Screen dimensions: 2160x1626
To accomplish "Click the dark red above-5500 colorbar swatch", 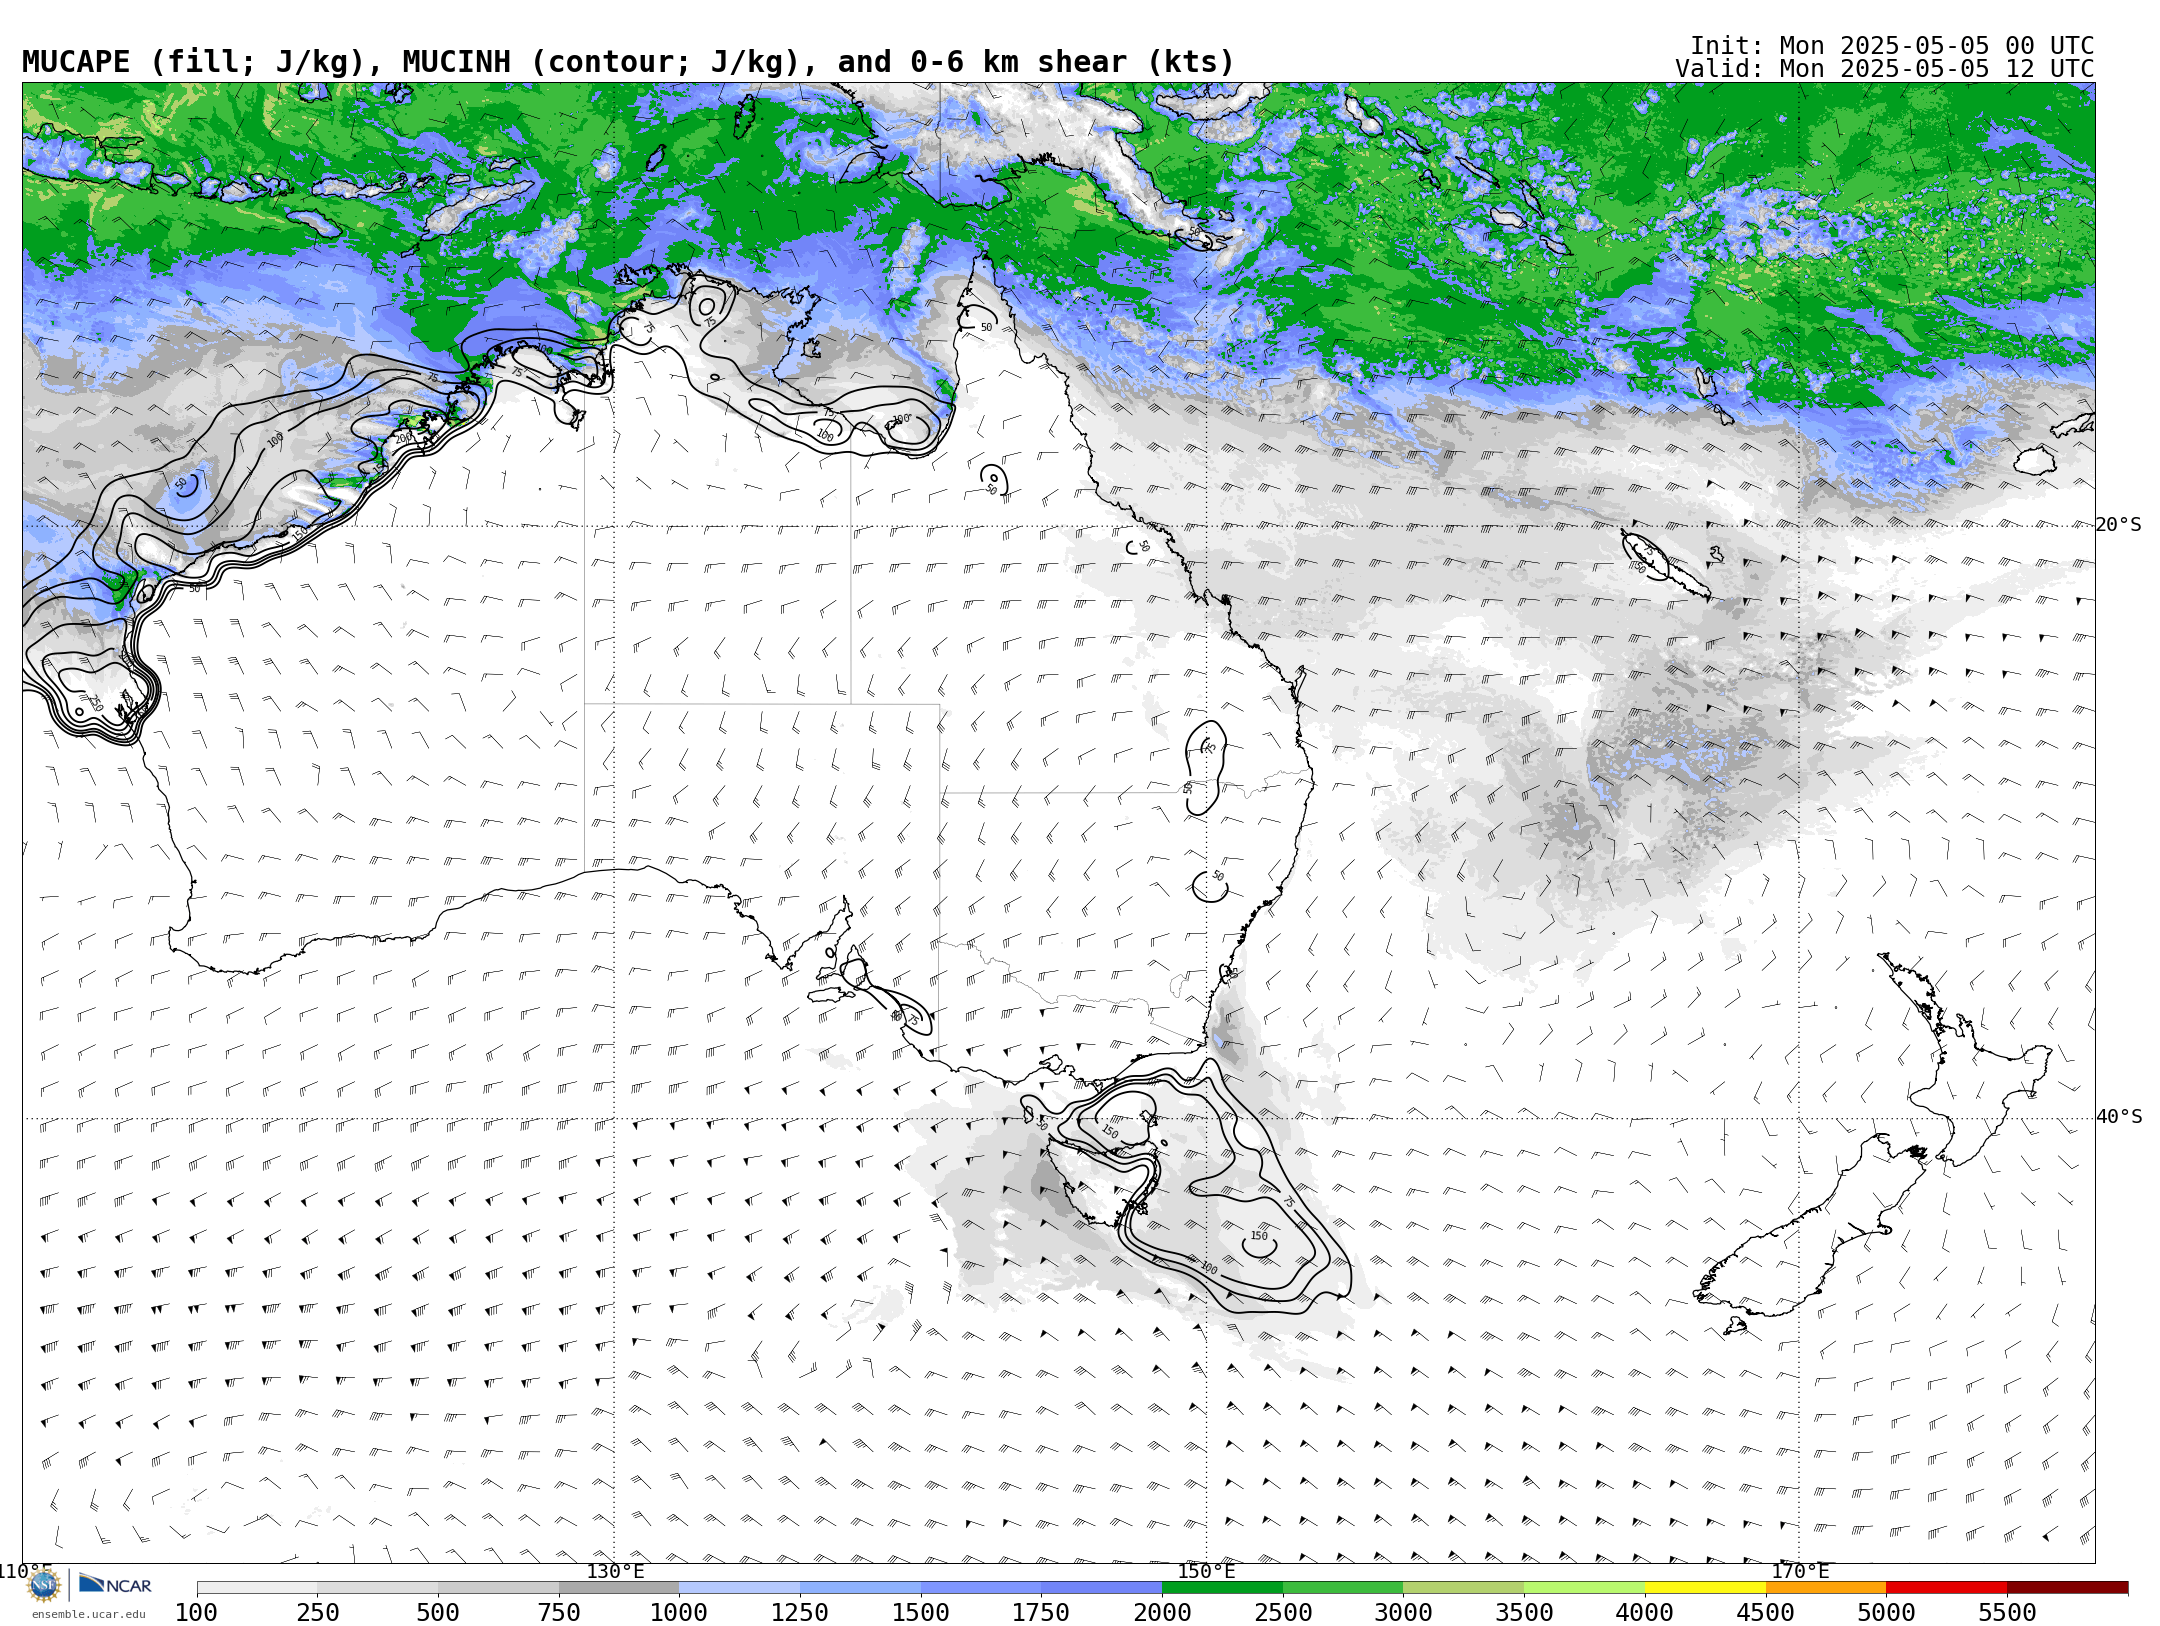I will pos(2067,1588).
